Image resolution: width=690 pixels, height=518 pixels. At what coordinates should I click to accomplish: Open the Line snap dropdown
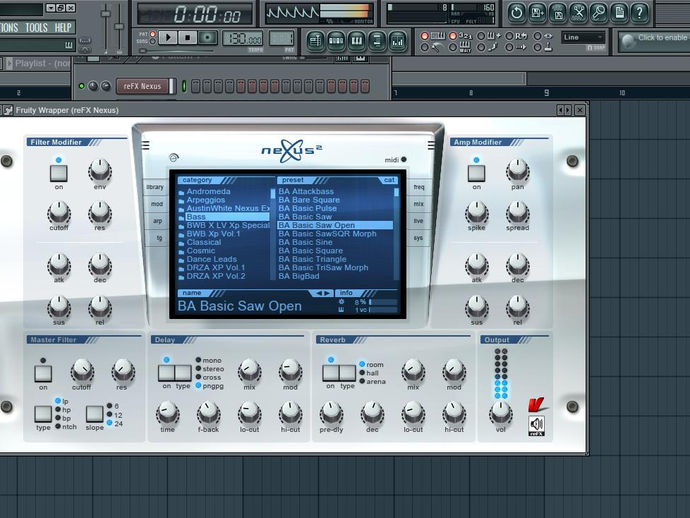pyautogui.click(x=583, y=37)
